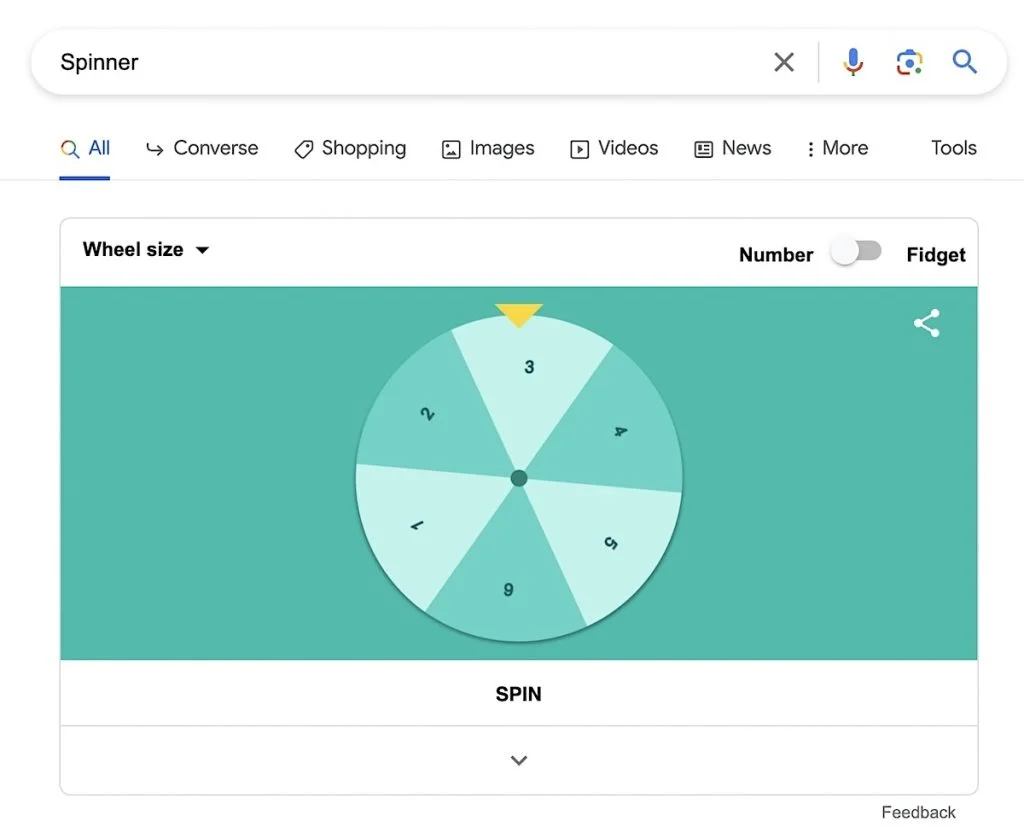Open the More search options menu
Image resolution: width=1024 pixels, height=833 pixels.
(x=837, y=148)
